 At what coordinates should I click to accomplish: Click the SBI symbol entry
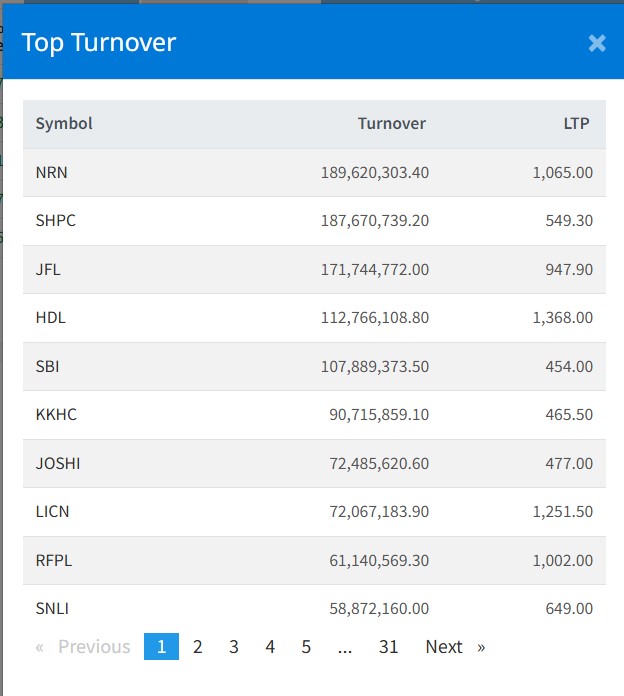coord(48,367)
